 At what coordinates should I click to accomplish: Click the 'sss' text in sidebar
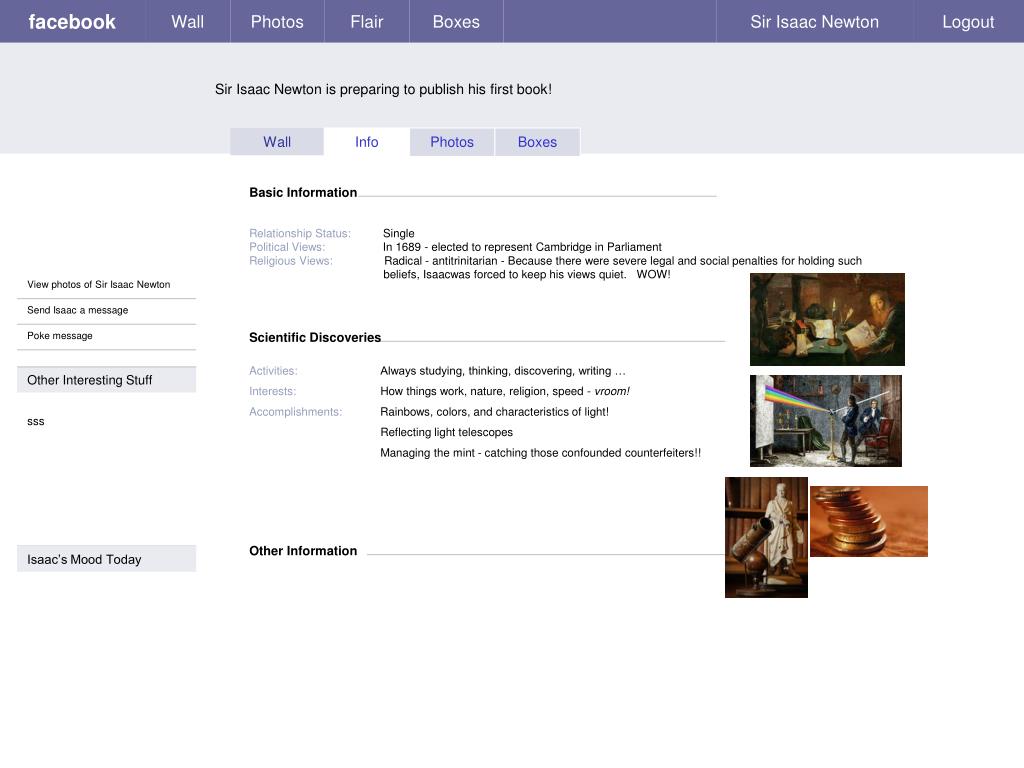pyautogui.click(x=36, y=422)
